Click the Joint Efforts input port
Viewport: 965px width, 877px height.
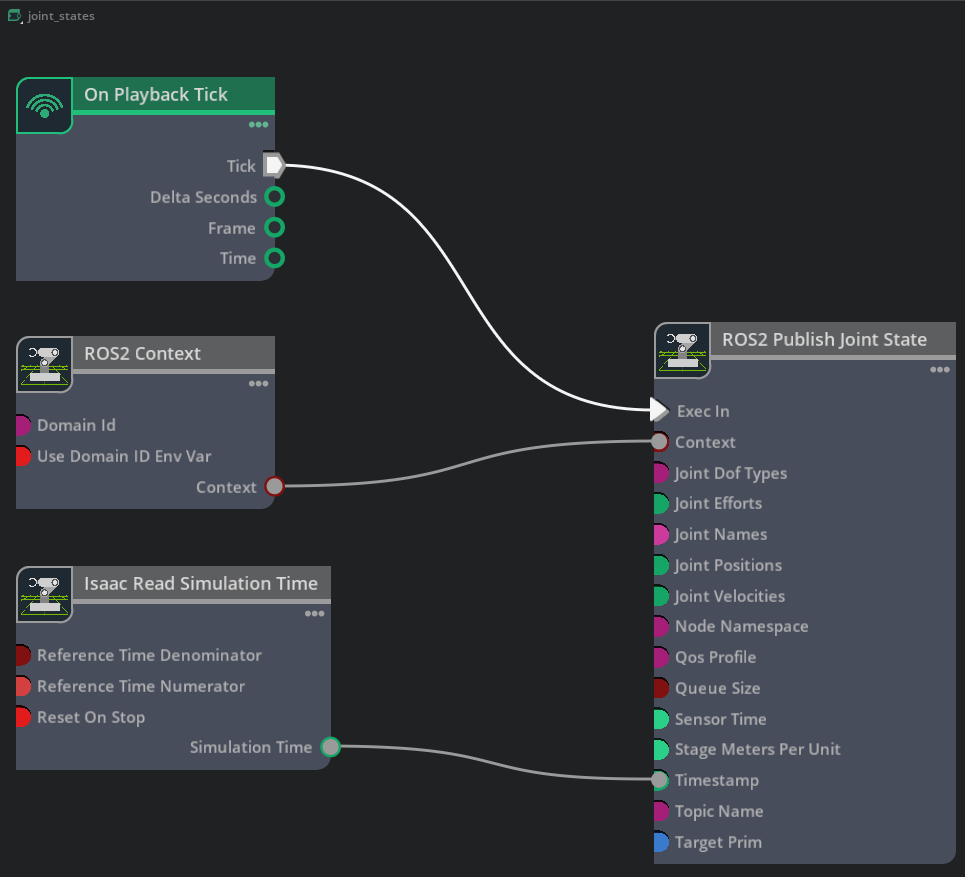(661, 503)
